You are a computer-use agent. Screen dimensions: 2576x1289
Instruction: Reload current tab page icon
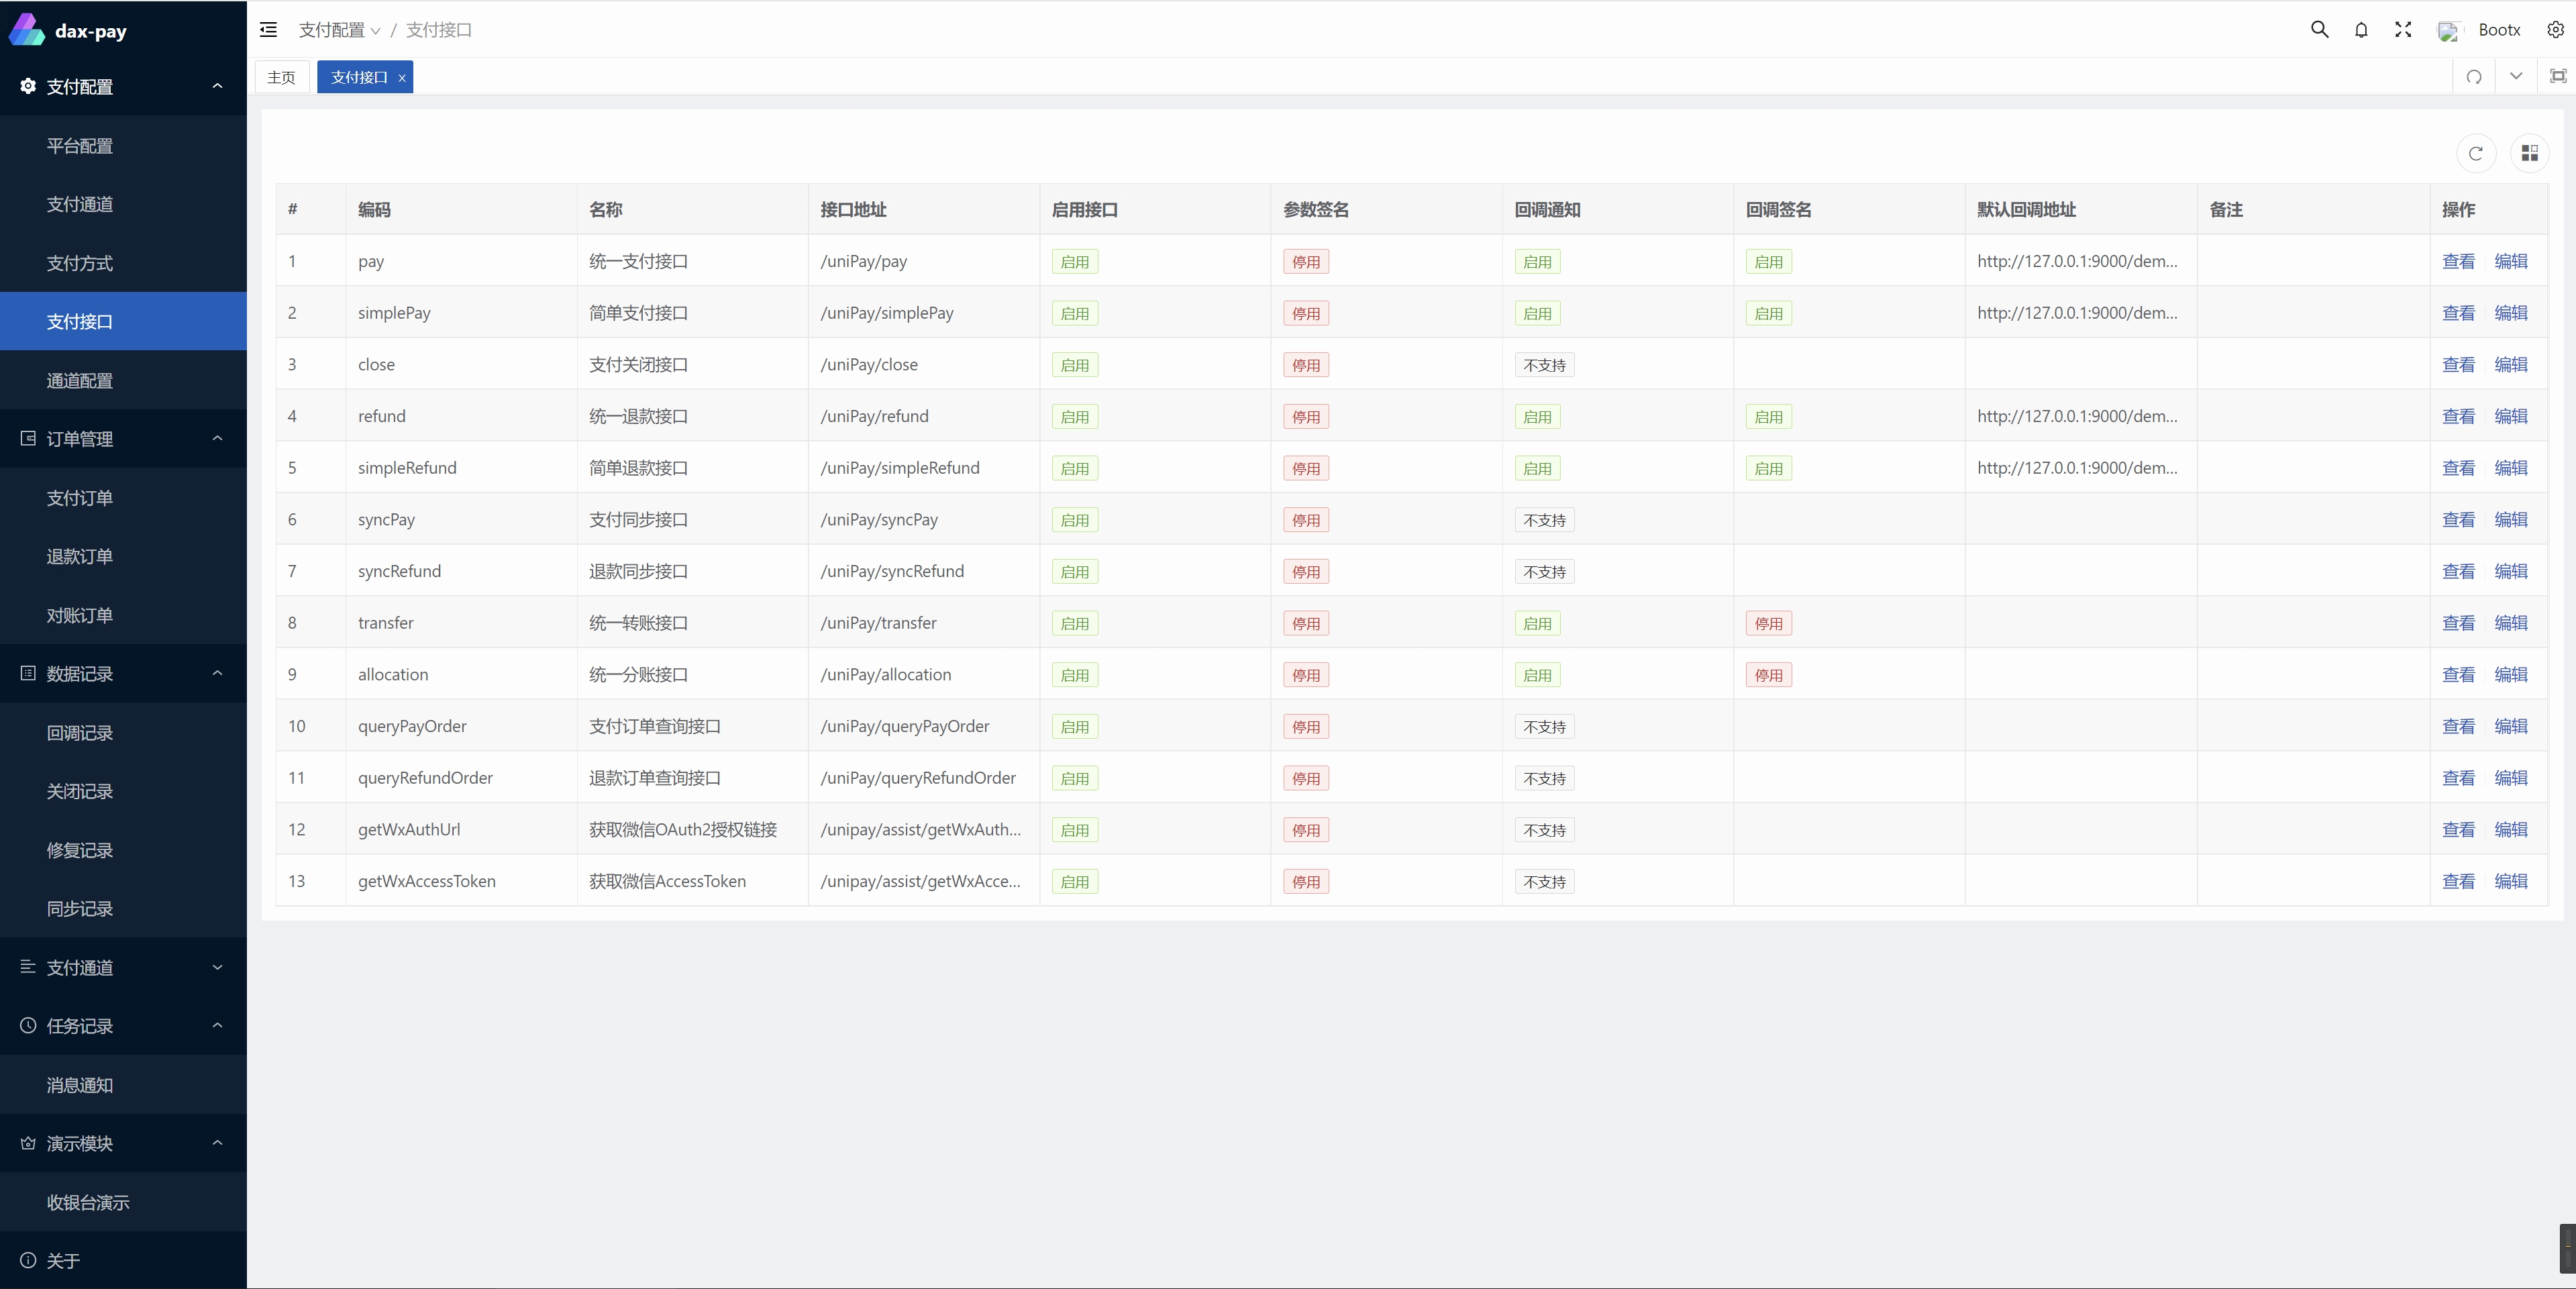pyautogui.click(x=2473, y=77)
